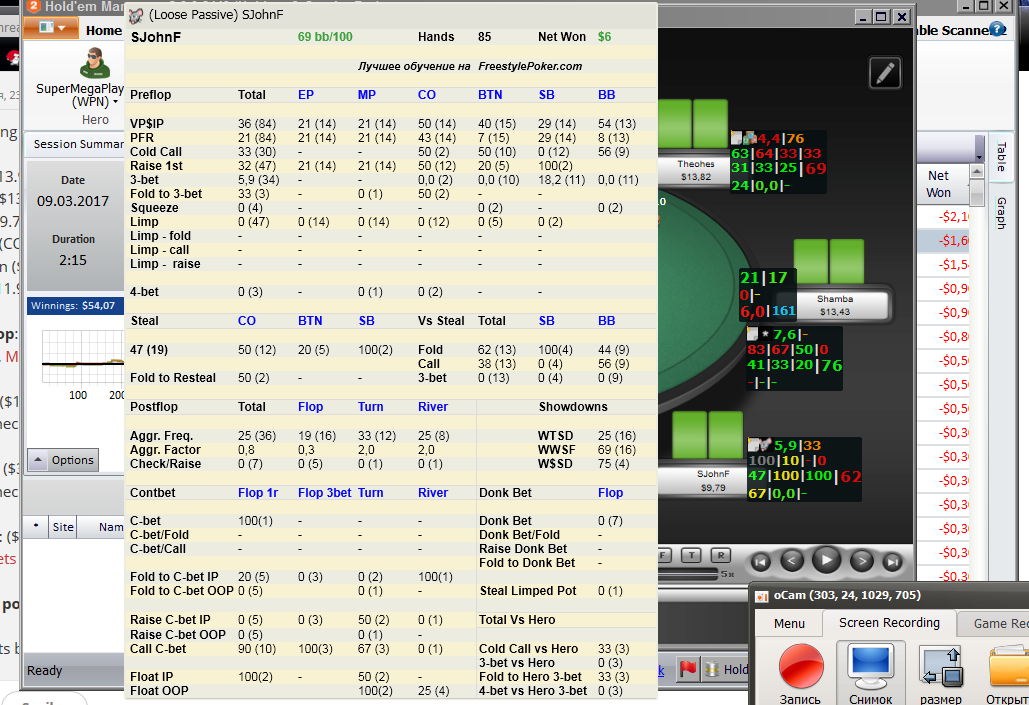Step to previous action in replayer
1029x705 pixels.
(791, 561)
